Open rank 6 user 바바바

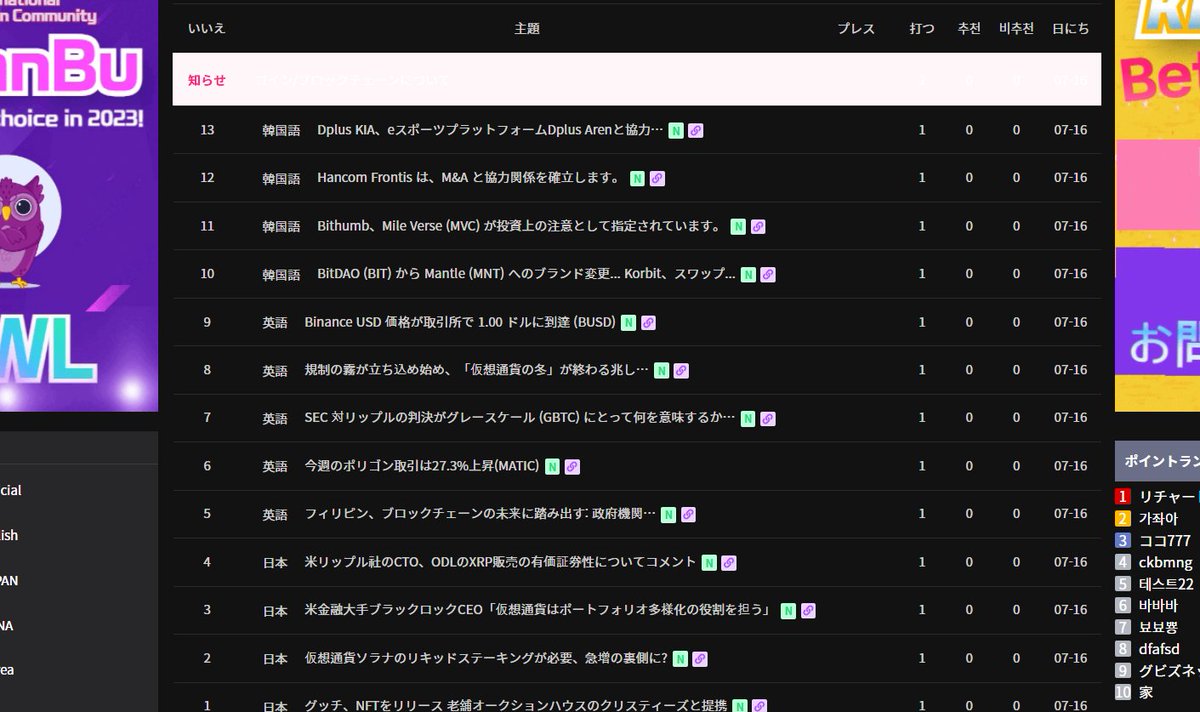pos(1158,606)
